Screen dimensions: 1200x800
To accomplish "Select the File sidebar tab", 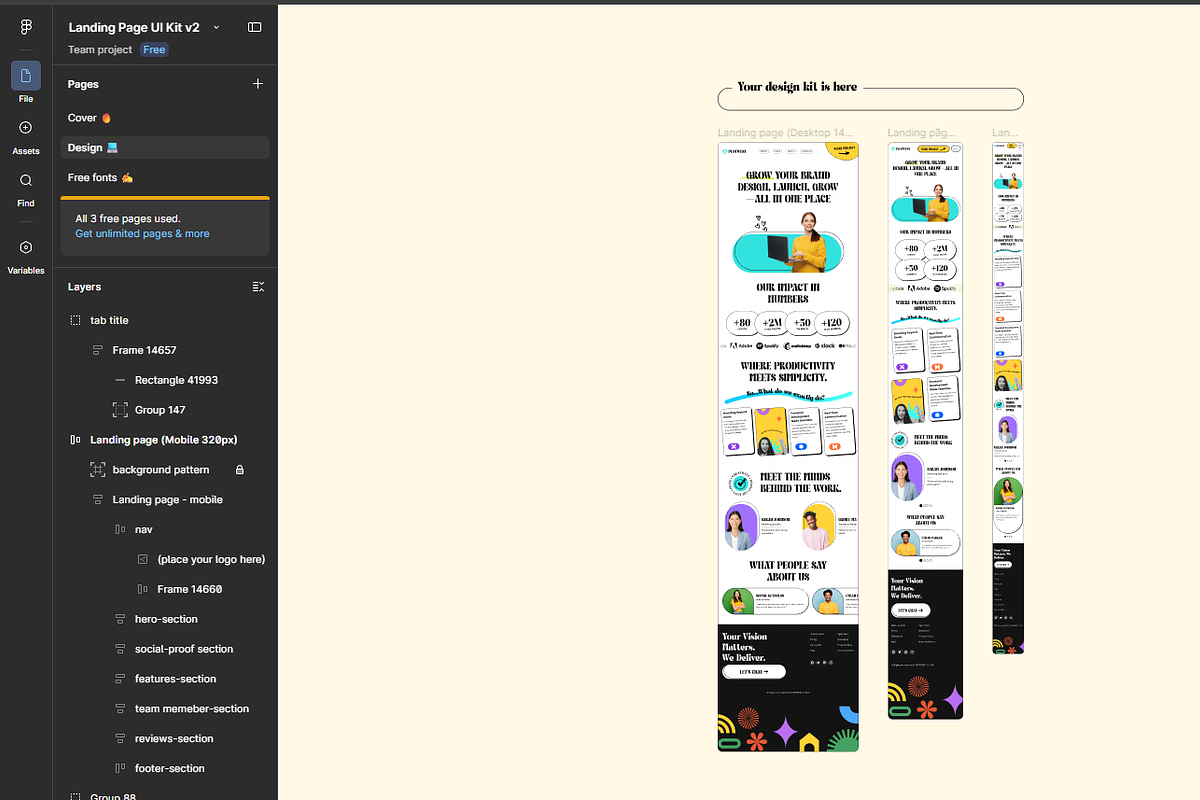I will tap(26, 83).
